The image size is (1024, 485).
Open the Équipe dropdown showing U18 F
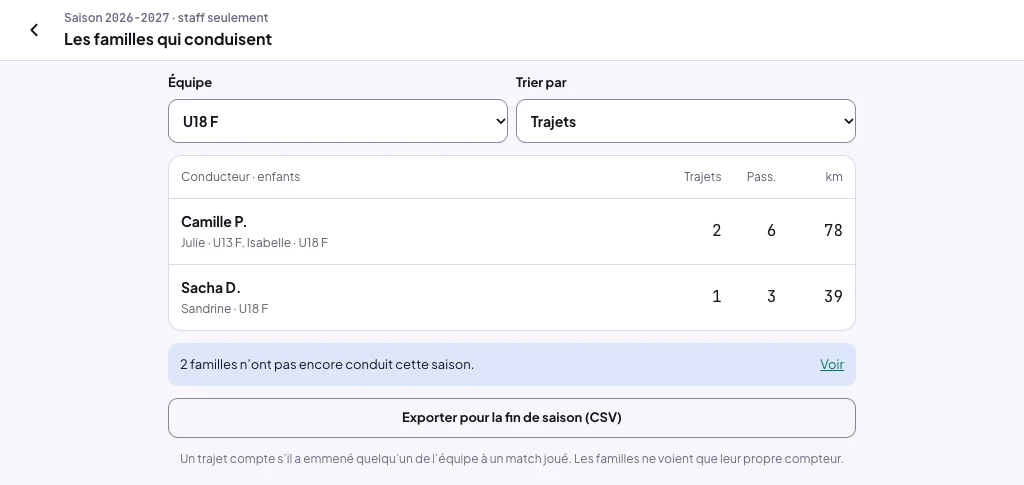(338, 121)
